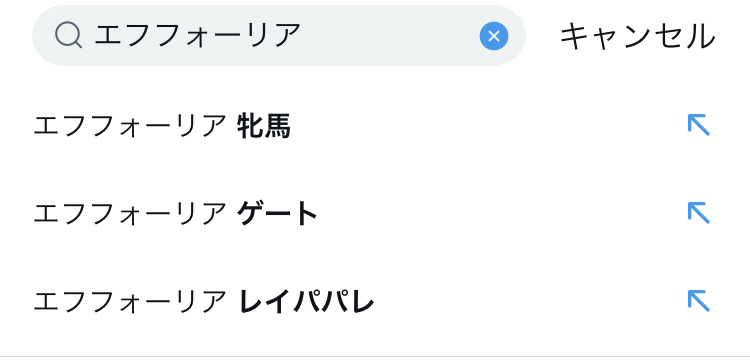Click エフフォーリア prefix in the ゲート suggestion
This screenshot has width=750, height=360.
coord(130,214)
